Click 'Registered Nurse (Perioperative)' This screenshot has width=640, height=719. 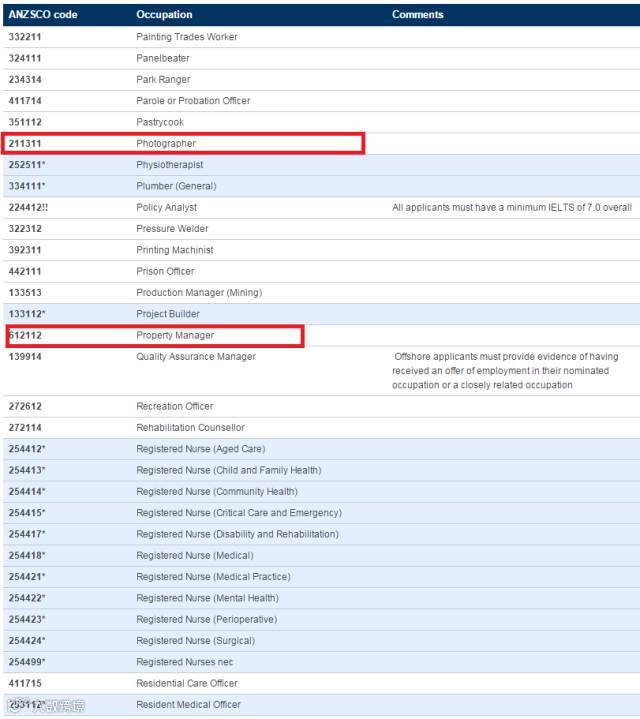(207, 619)
